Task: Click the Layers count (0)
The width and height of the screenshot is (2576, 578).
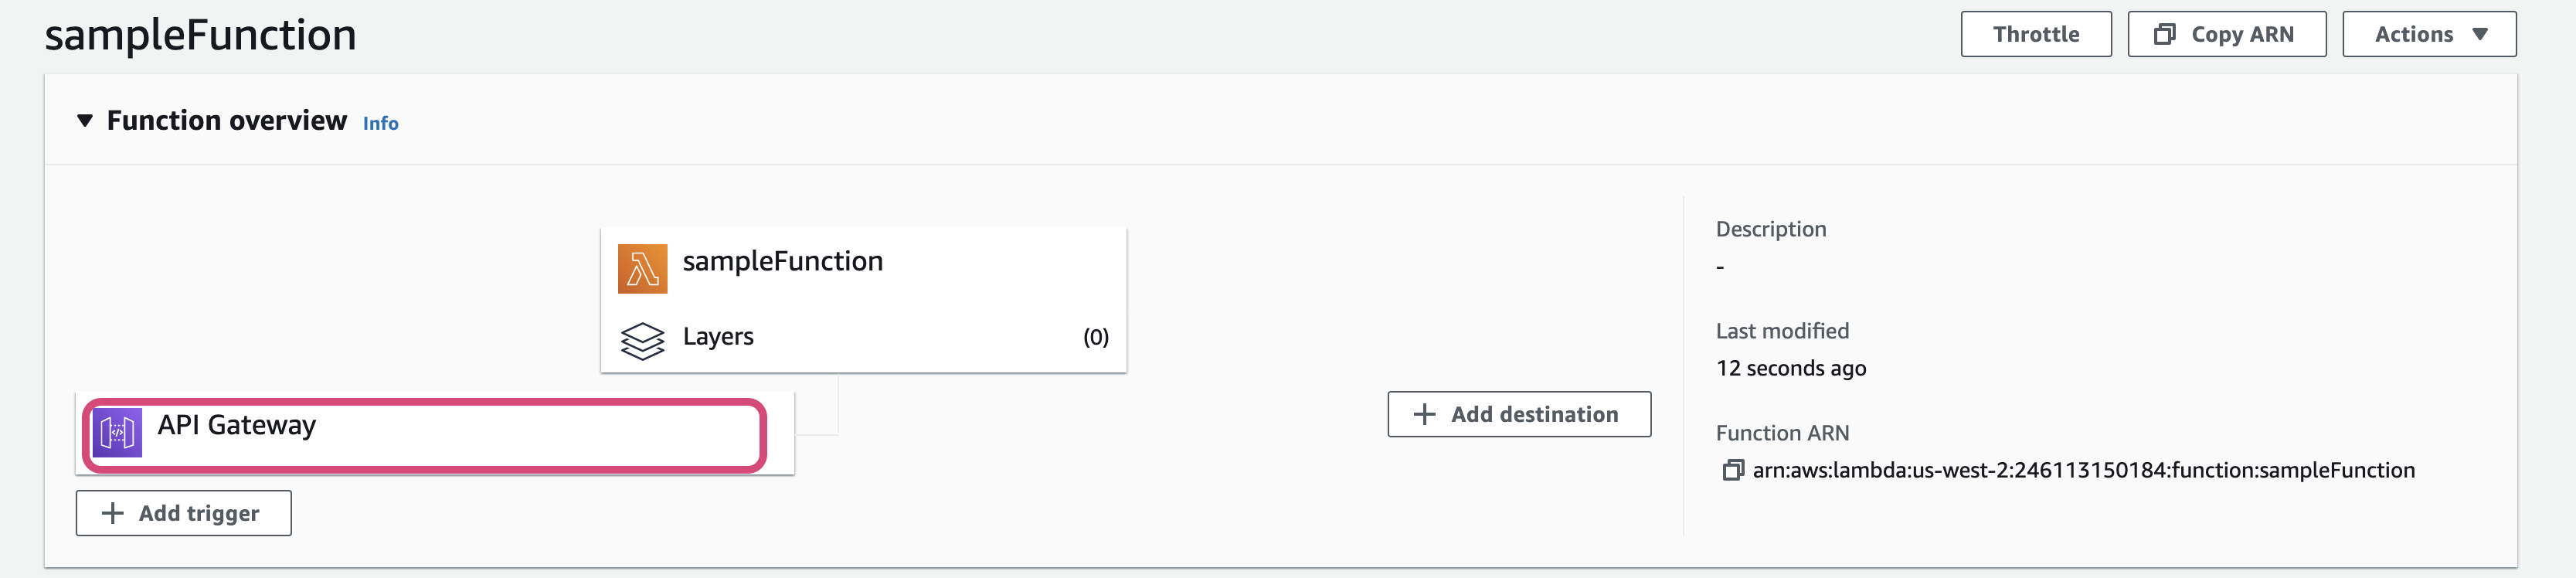Action: [1095, 338]
